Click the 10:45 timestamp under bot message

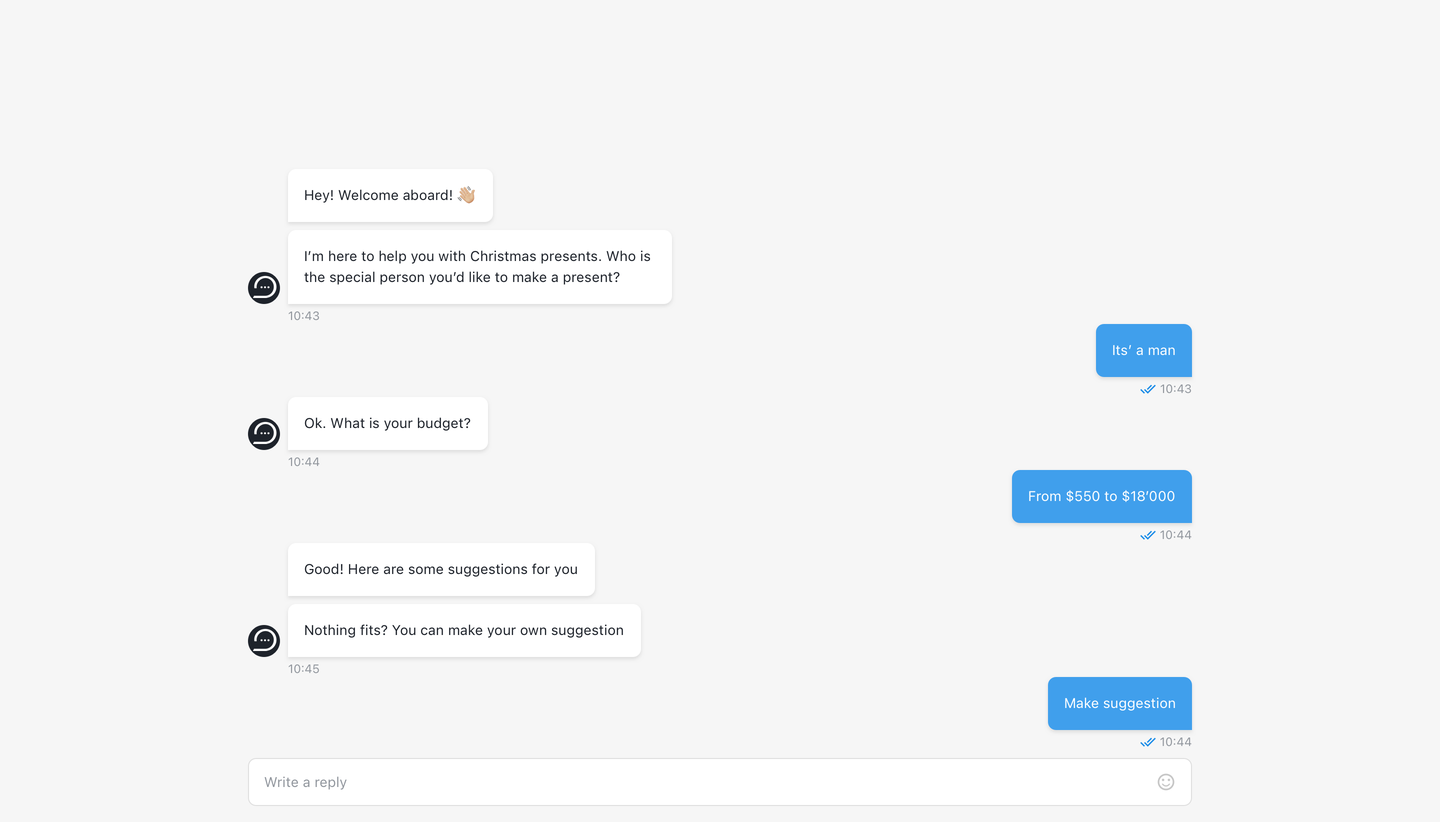[304, 669]
